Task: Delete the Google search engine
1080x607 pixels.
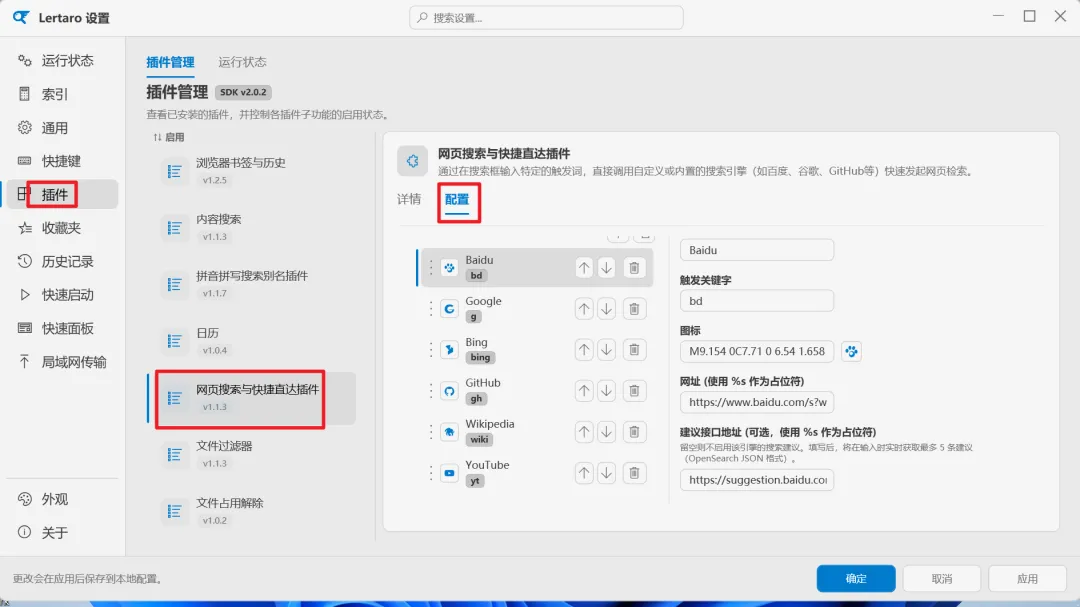Action: click(634, 309)
